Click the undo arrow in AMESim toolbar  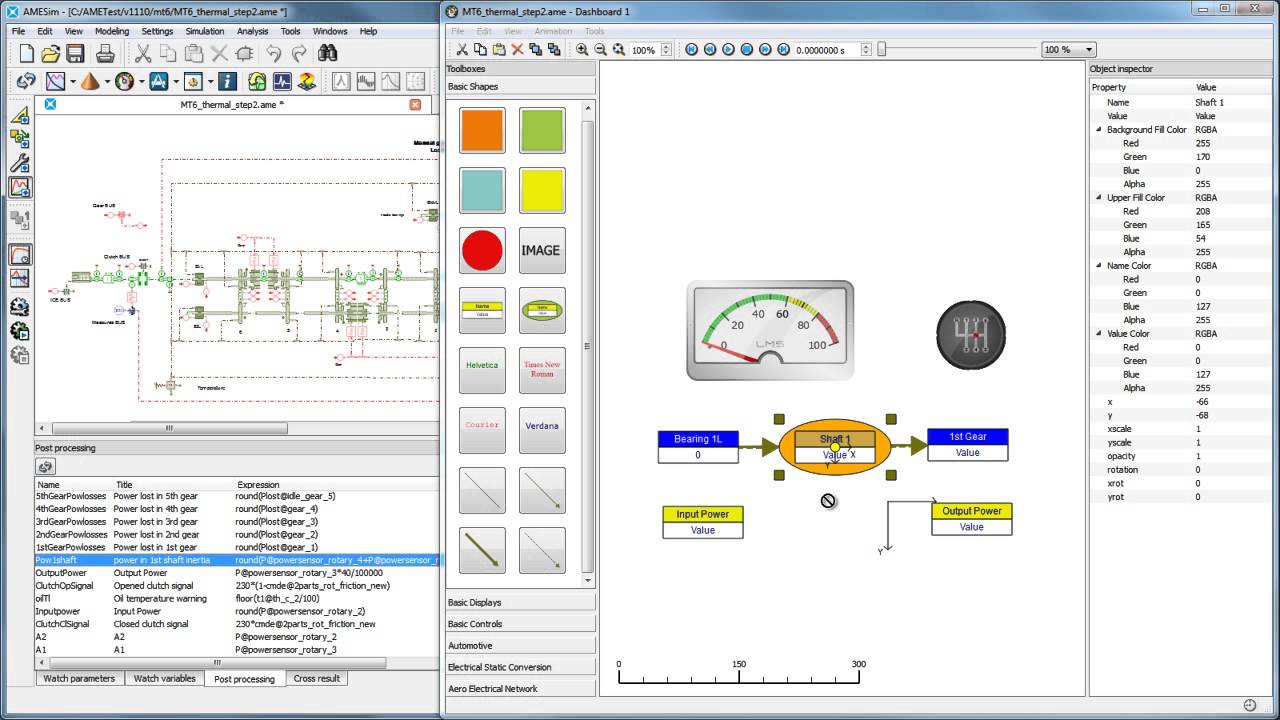click(273, 53)
